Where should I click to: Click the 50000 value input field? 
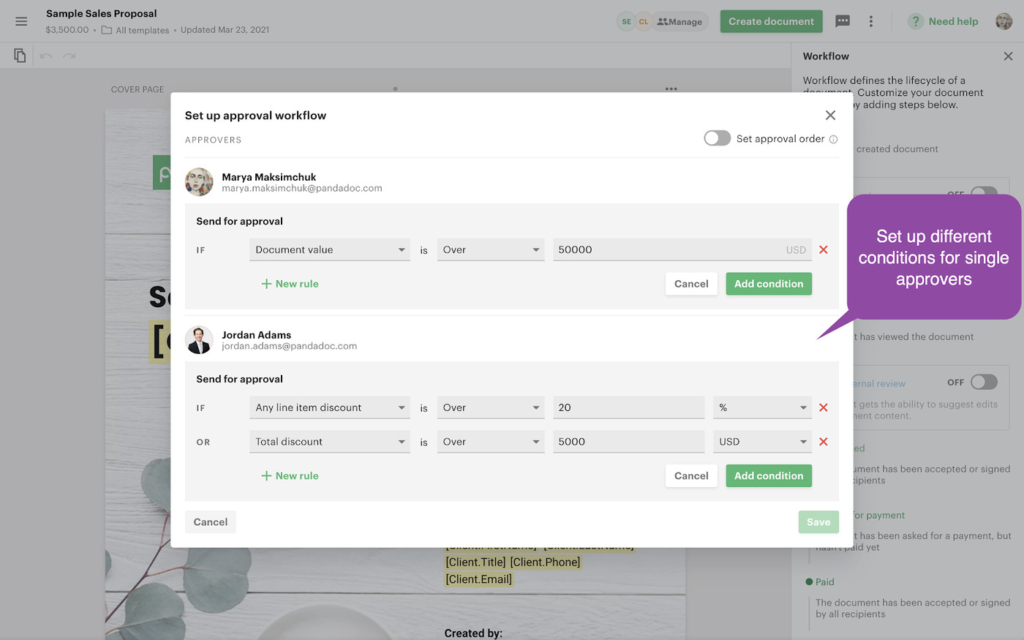(x=650, y=249)
